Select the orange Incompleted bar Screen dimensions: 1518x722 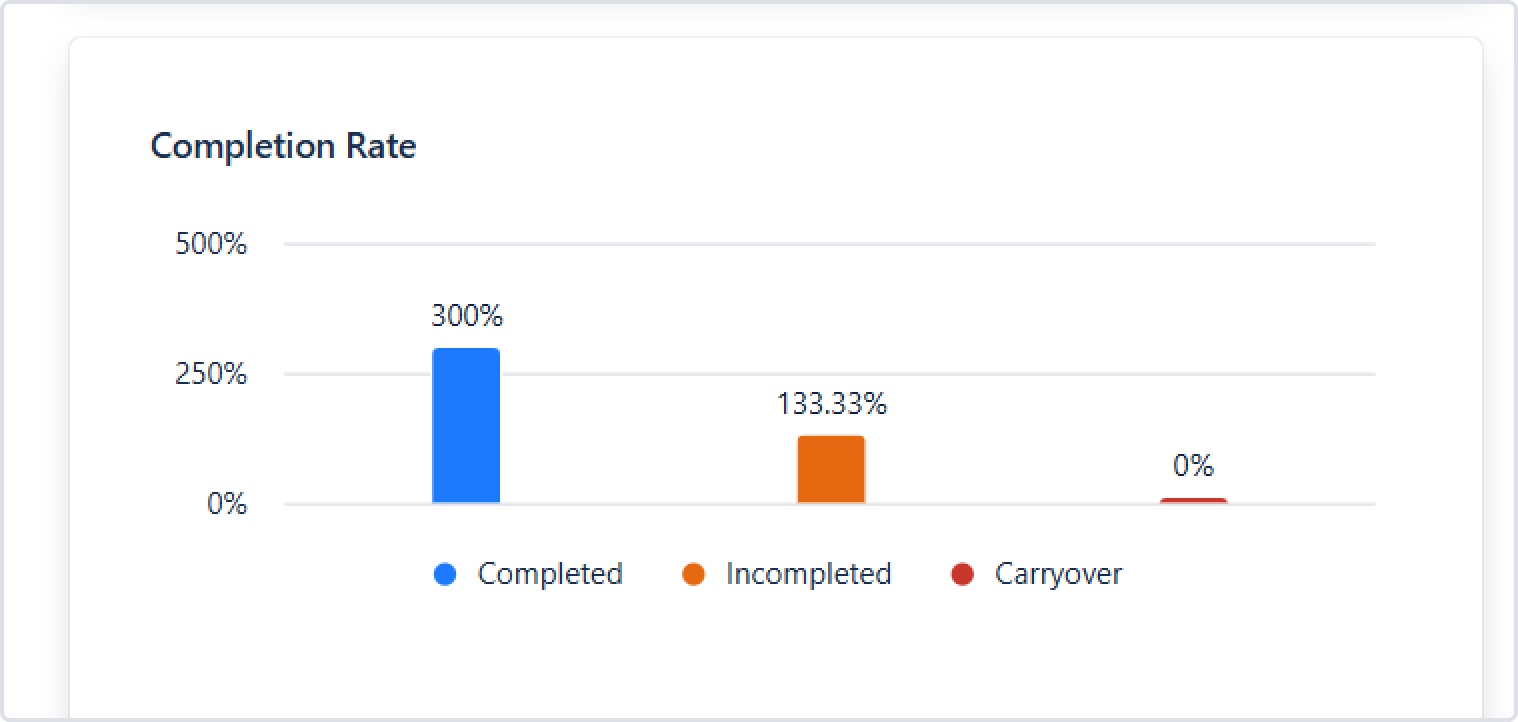831,470
